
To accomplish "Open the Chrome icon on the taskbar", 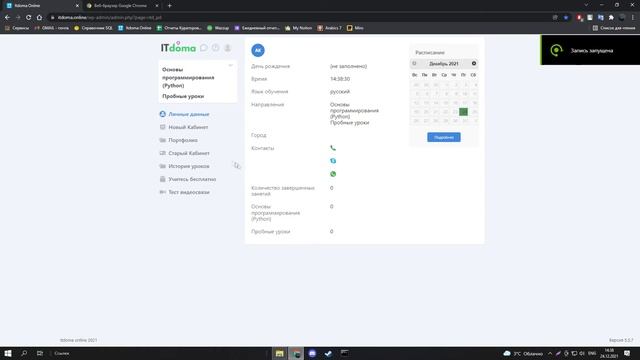I will [x=296, y=353].
